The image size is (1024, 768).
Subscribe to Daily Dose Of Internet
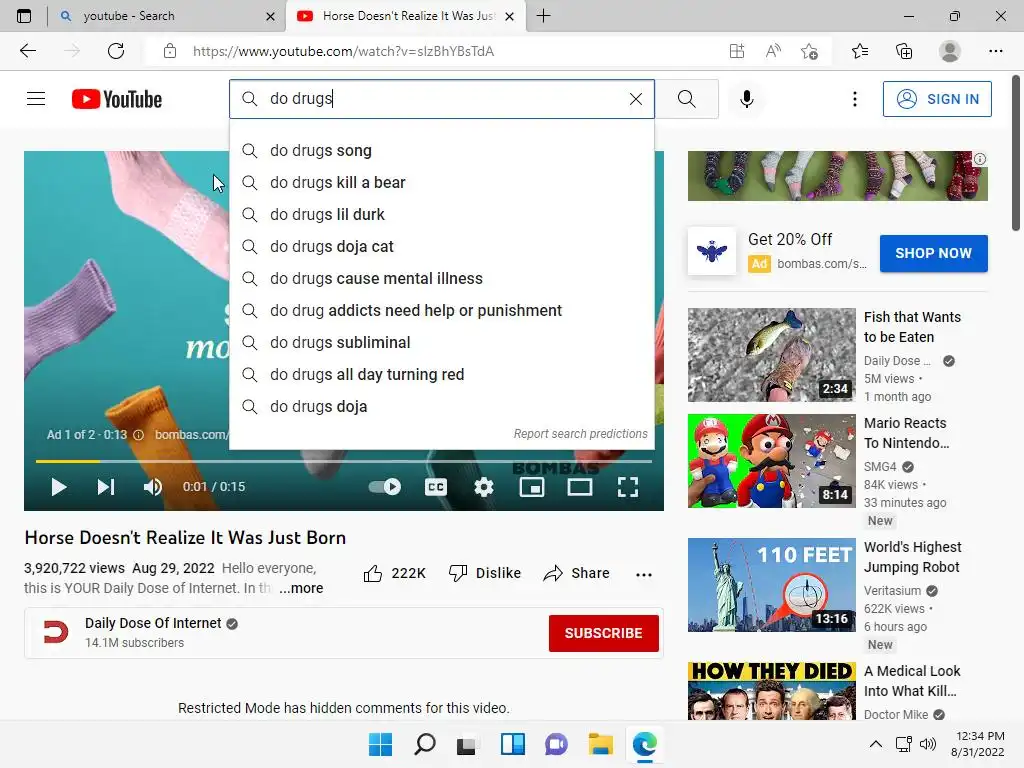pyautogui.click(x=603, y=633)
